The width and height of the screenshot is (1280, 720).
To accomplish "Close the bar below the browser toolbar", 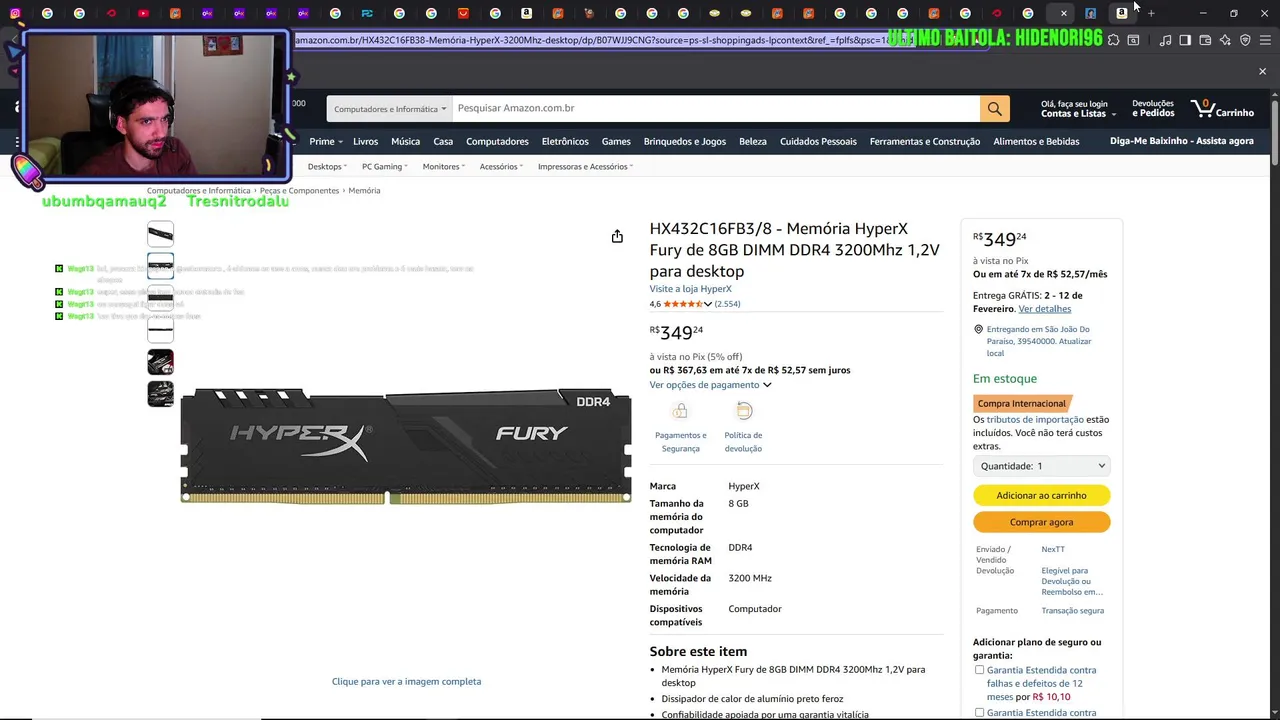I will (1262, 71).
